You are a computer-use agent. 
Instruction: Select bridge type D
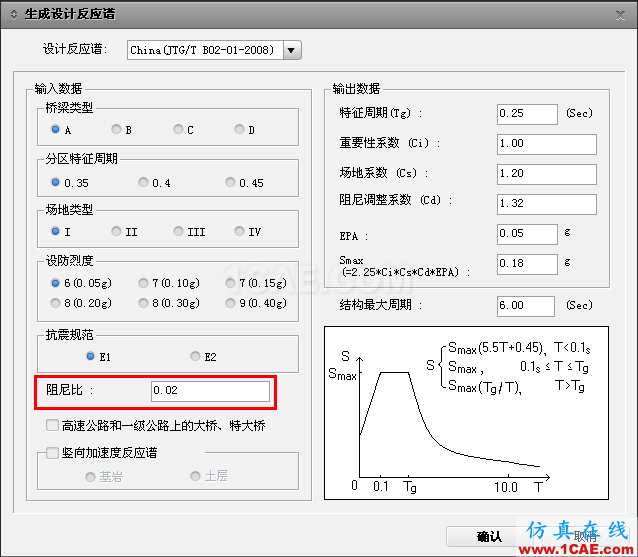coord(239,129)
